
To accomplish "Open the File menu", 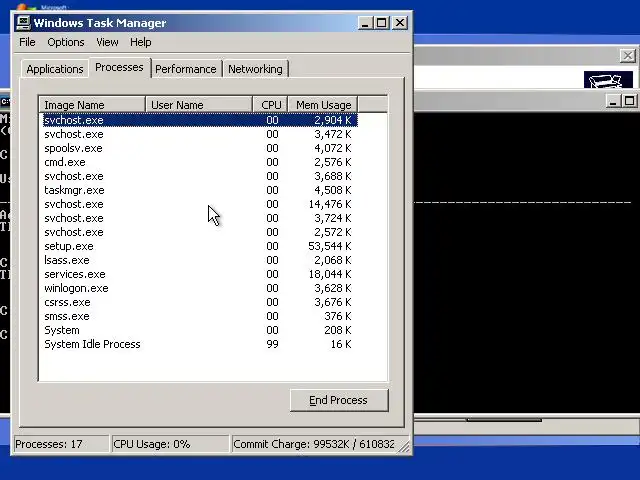I will point(27,42).
